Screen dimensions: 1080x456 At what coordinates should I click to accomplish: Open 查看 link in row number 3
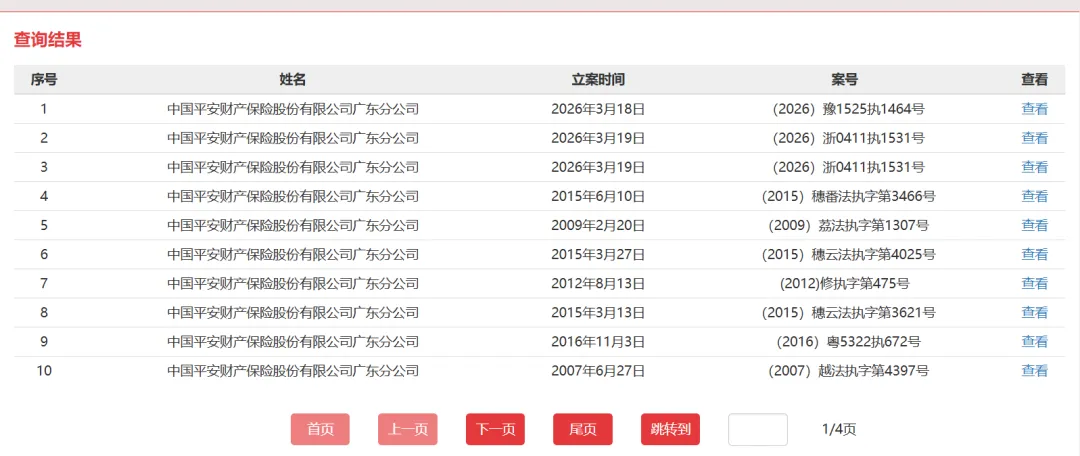click(1034, 167)
